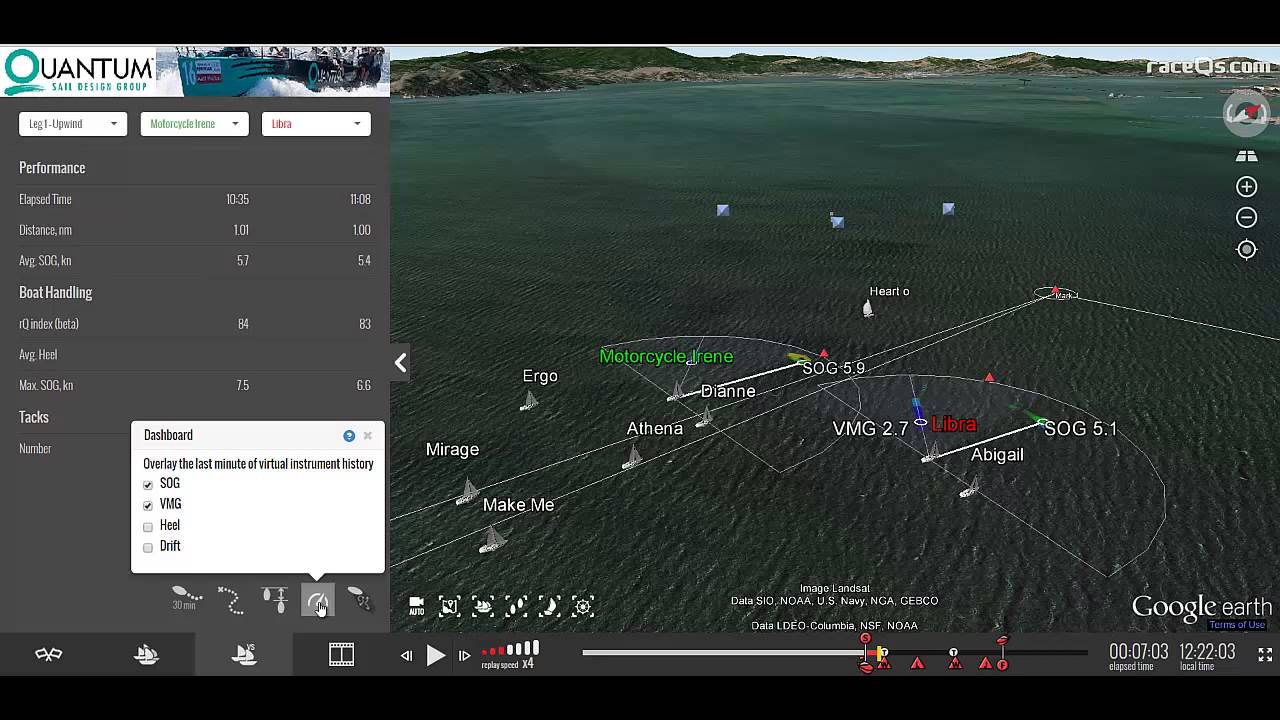The height and width of the screenshot is (720, 1280).
Task: Zoom out the map
Action: click(1246, 218)
